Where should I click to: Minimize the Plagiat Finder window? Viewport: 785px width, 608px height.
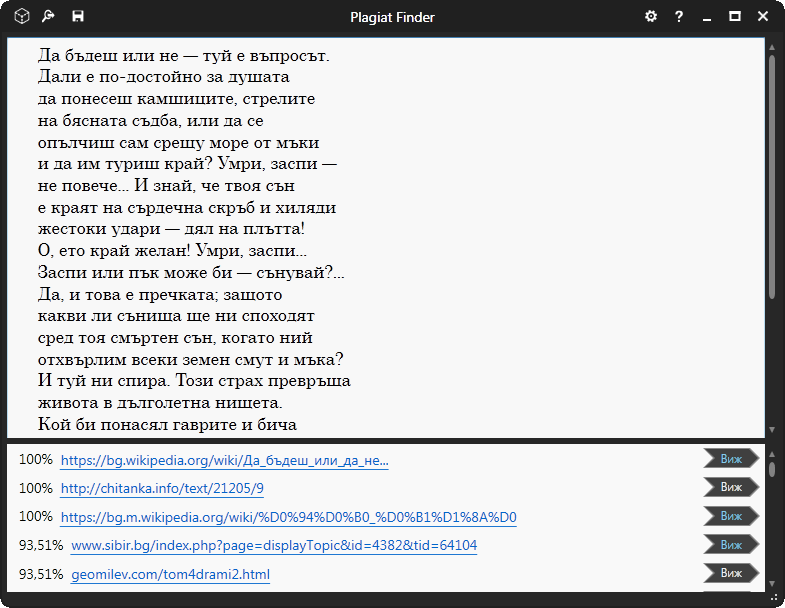707,20
